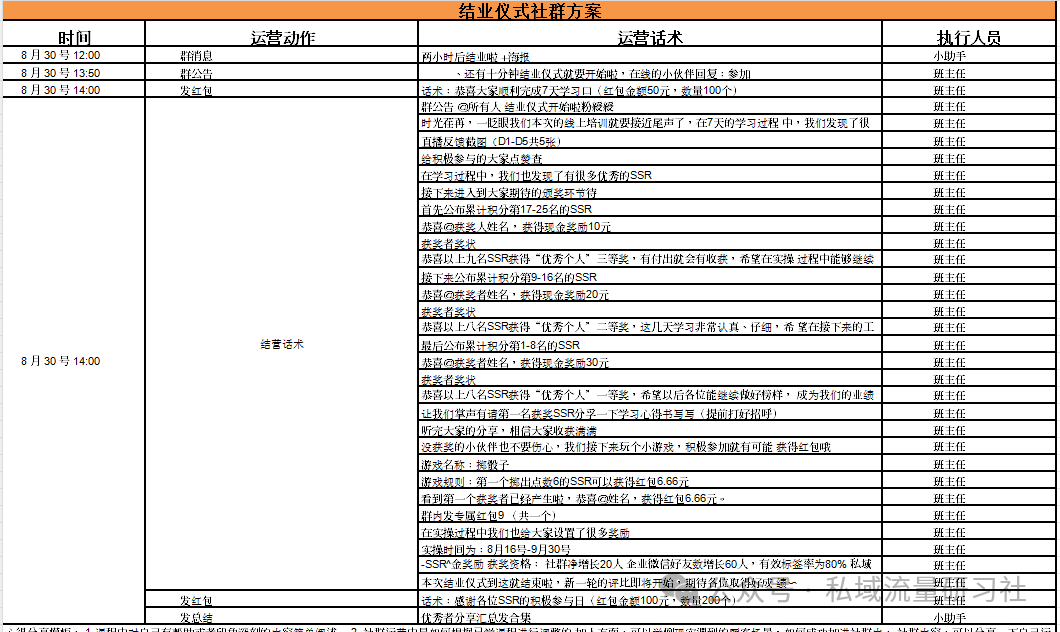Screen dimensions: 1060x632
Task: Select the cell "群公告 @所有人 结业仪式开始啦"
Action: 650,107
